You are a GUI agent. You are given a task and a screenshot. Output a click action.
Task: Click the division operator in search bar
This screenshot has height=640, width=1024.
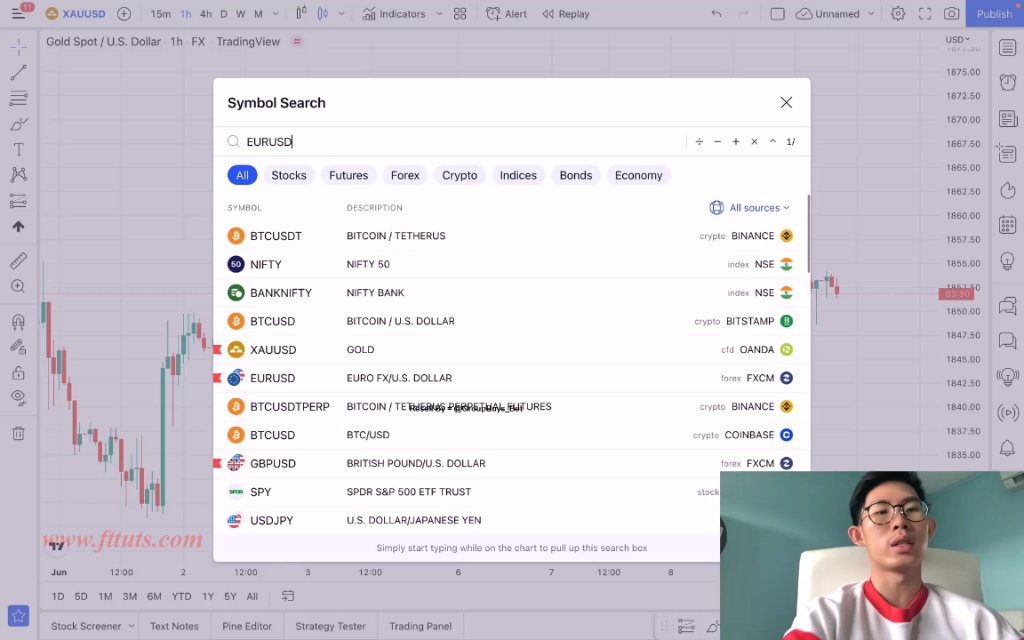[x=699, y=142]
